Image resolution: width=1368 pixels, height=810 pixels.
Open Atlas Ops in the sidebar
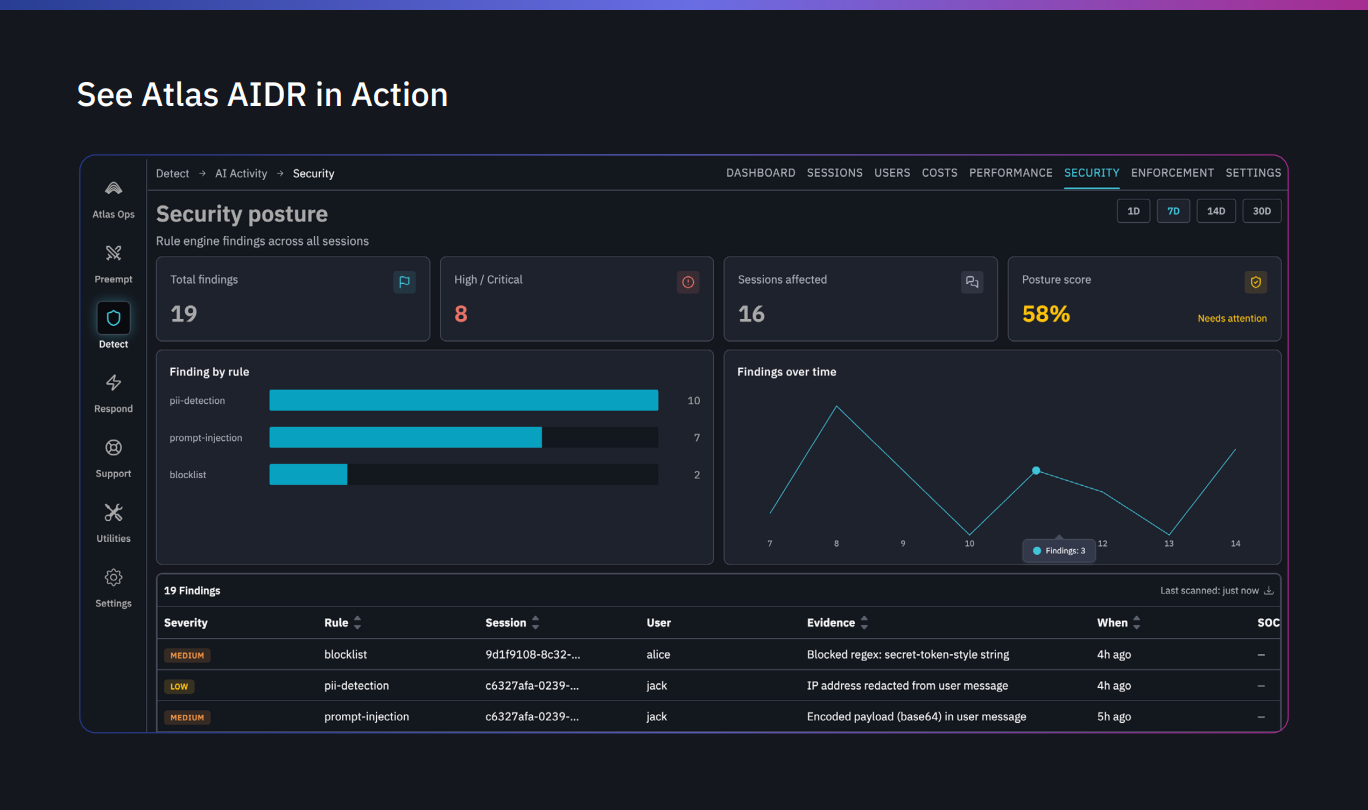coord(113,199)
